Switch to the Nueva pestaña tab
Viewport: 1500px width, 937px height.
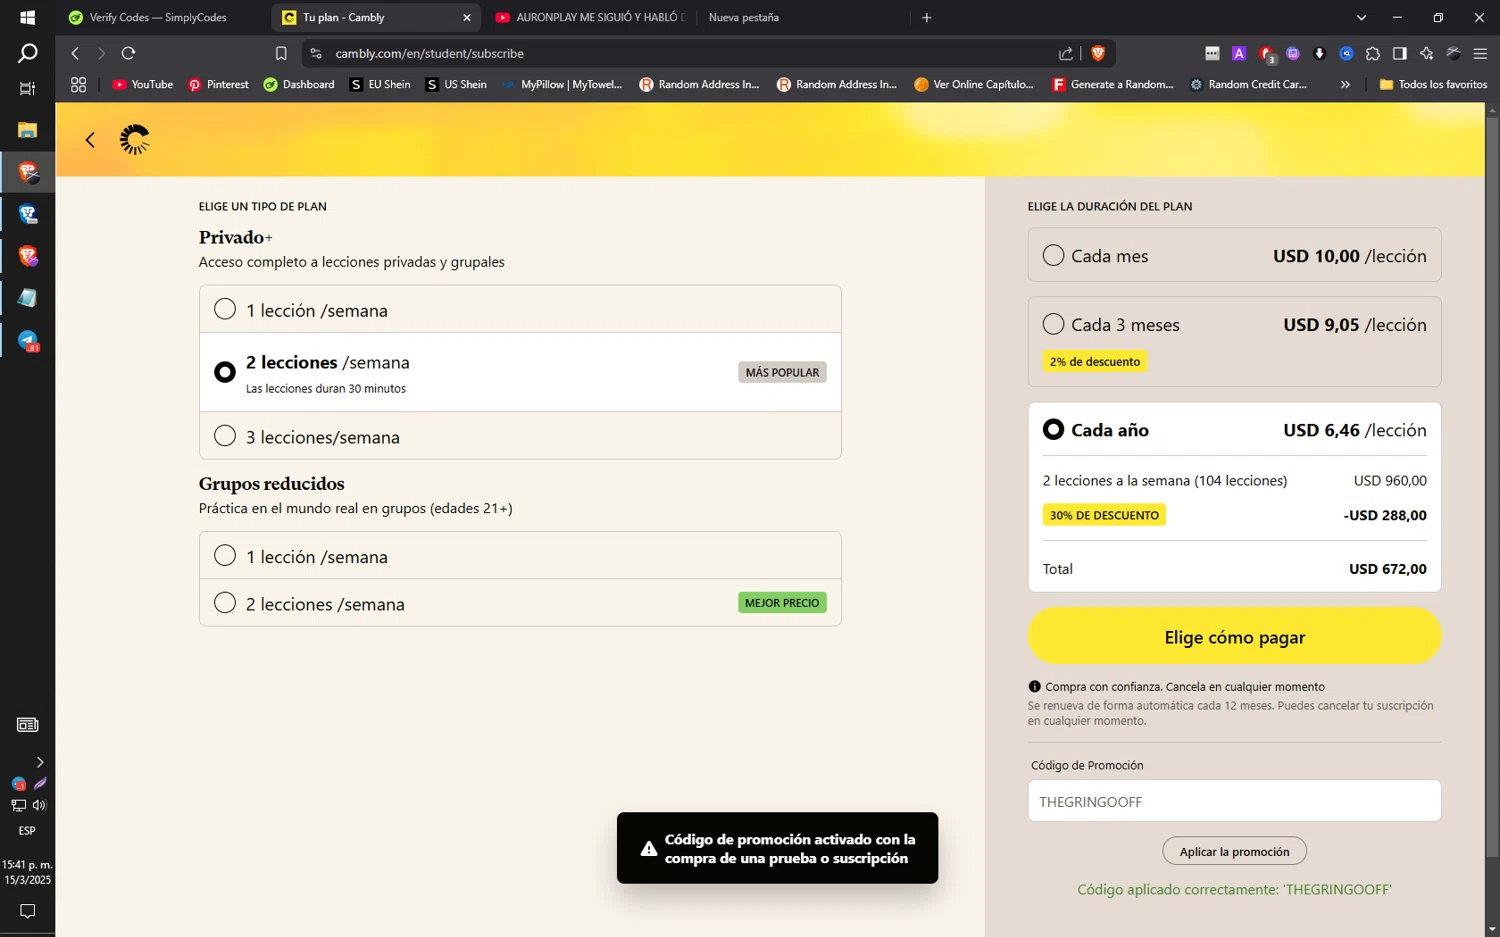tap(800, 17)
